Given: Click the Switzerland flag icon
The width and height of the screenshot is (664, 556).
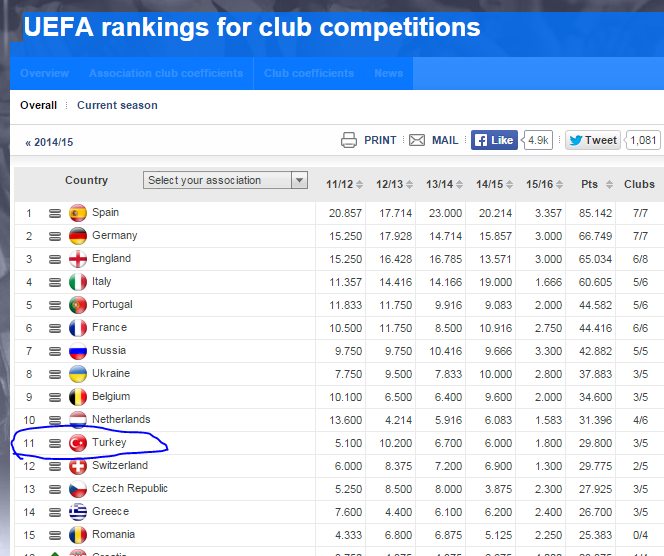Looking at the screenshot, I should 78,466.
